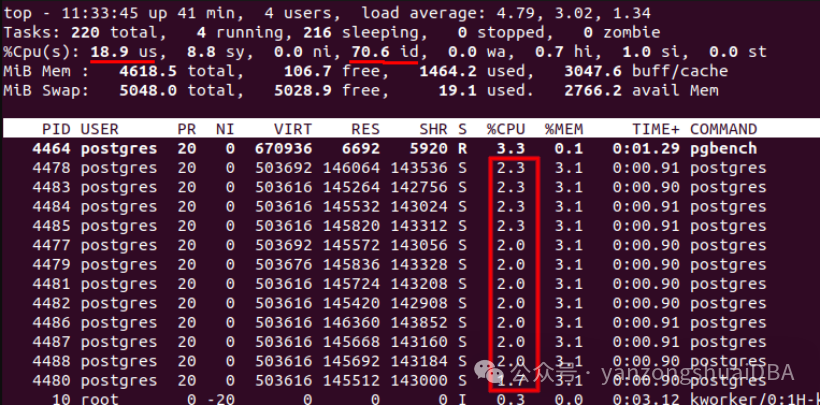The height and width of the screenshot is (405, 820).
Task: Select the top uptime 11:33:45 text
Action: tap(104, 13)
